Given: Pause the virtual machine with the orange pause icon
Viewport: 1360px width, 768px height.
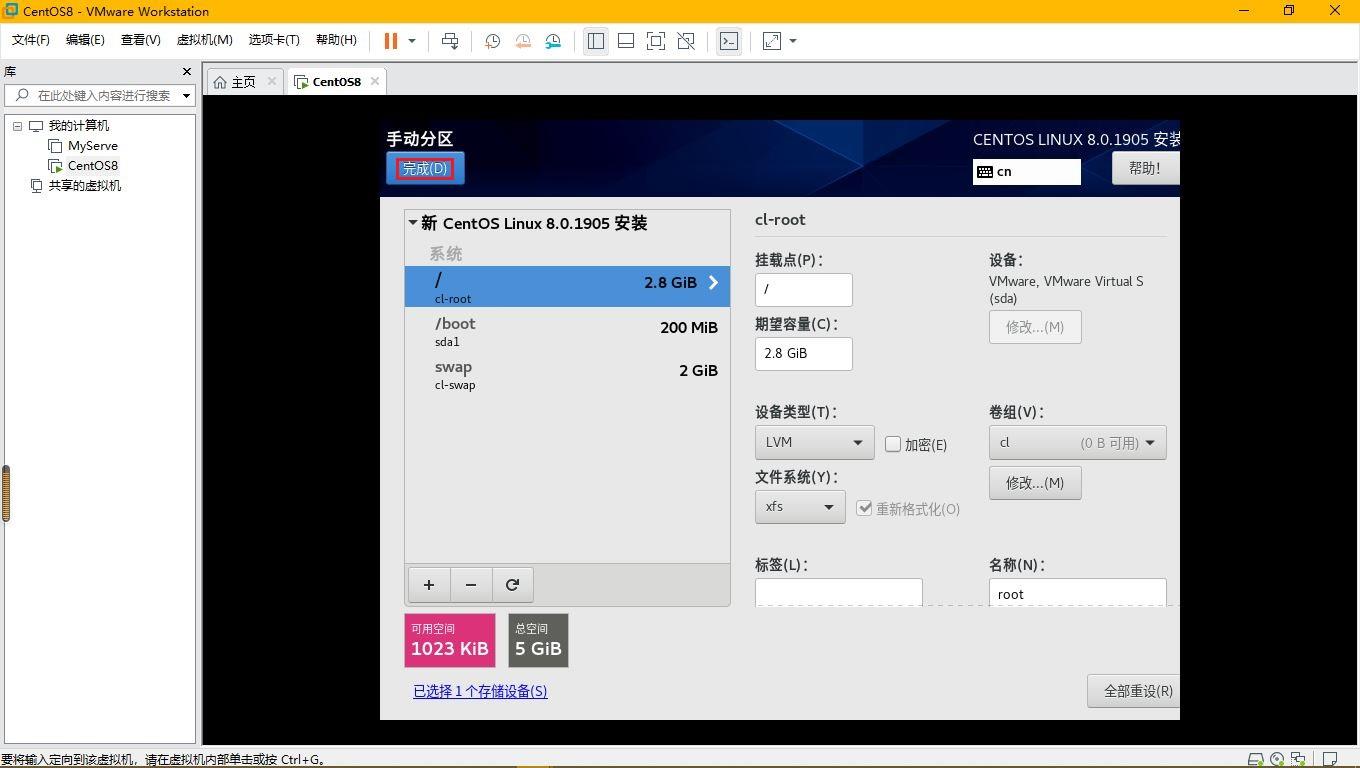Looking at the screenshot, I should click(391, 41).
